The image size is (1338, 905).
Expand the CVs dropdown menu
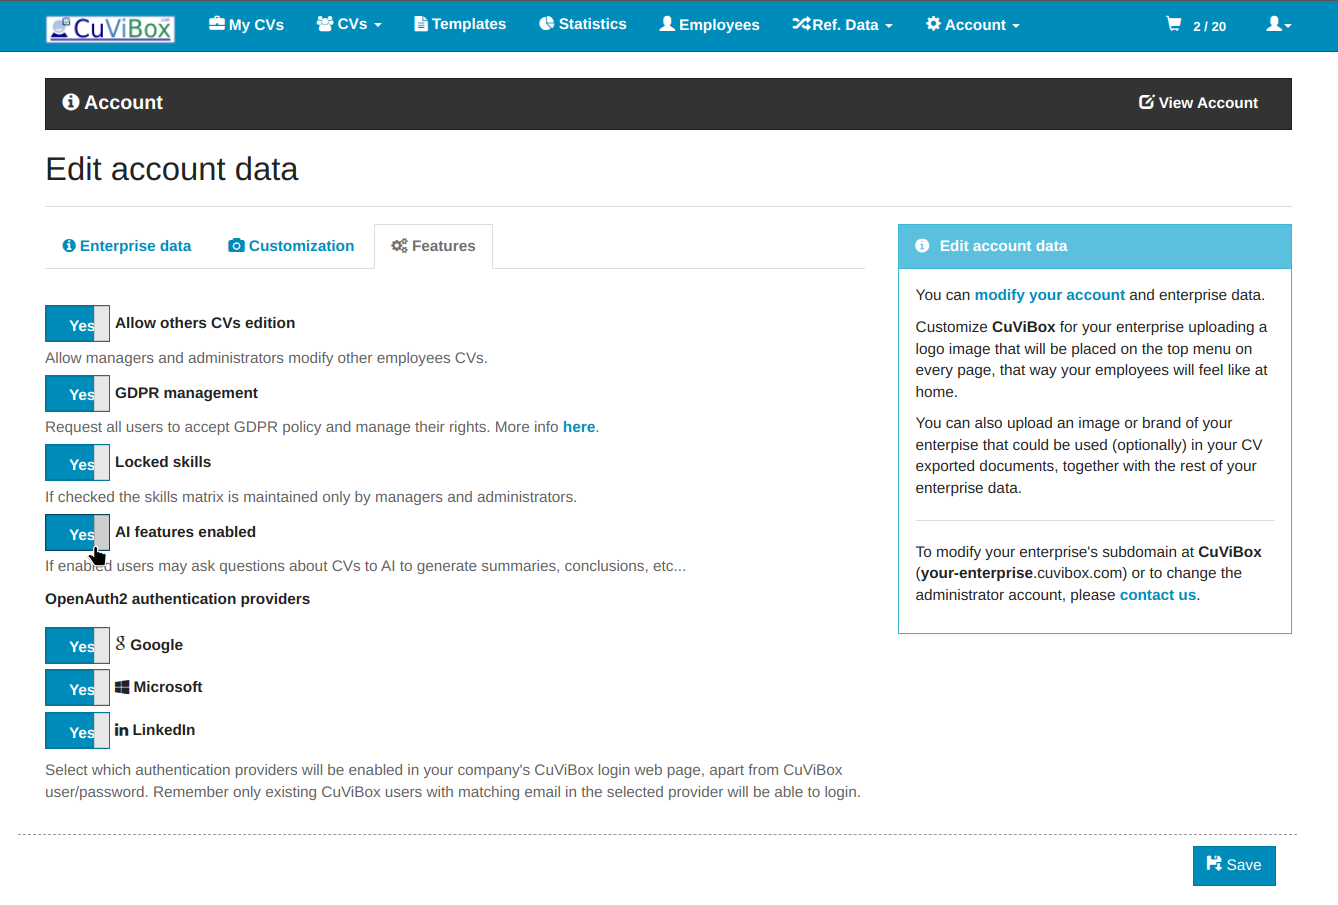tap(349, 24)
